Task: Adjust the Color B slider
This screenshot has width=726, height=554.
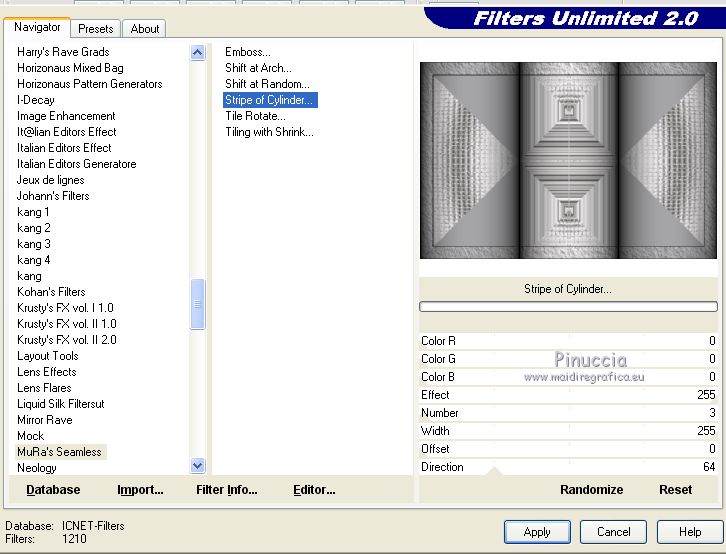Action: tap(568, 377)
